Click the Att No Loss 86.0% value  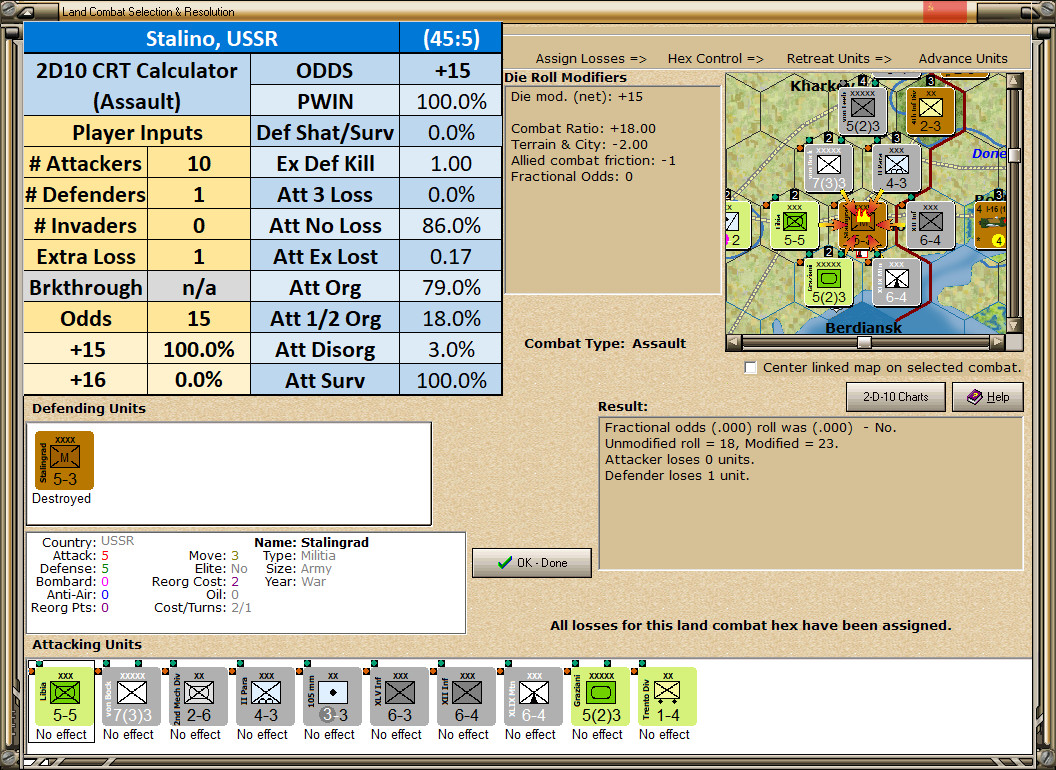(x=451, y=225)
